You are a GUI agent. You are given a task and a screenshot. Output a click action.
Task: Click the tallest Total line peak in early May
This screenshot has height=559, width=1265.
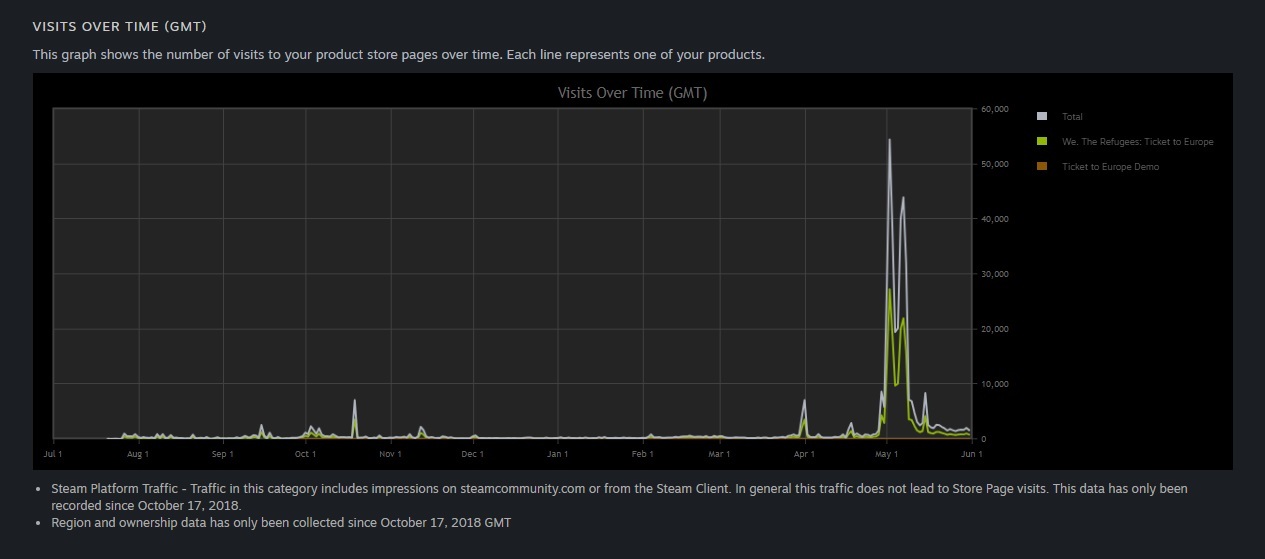click(x=889, y=140)
